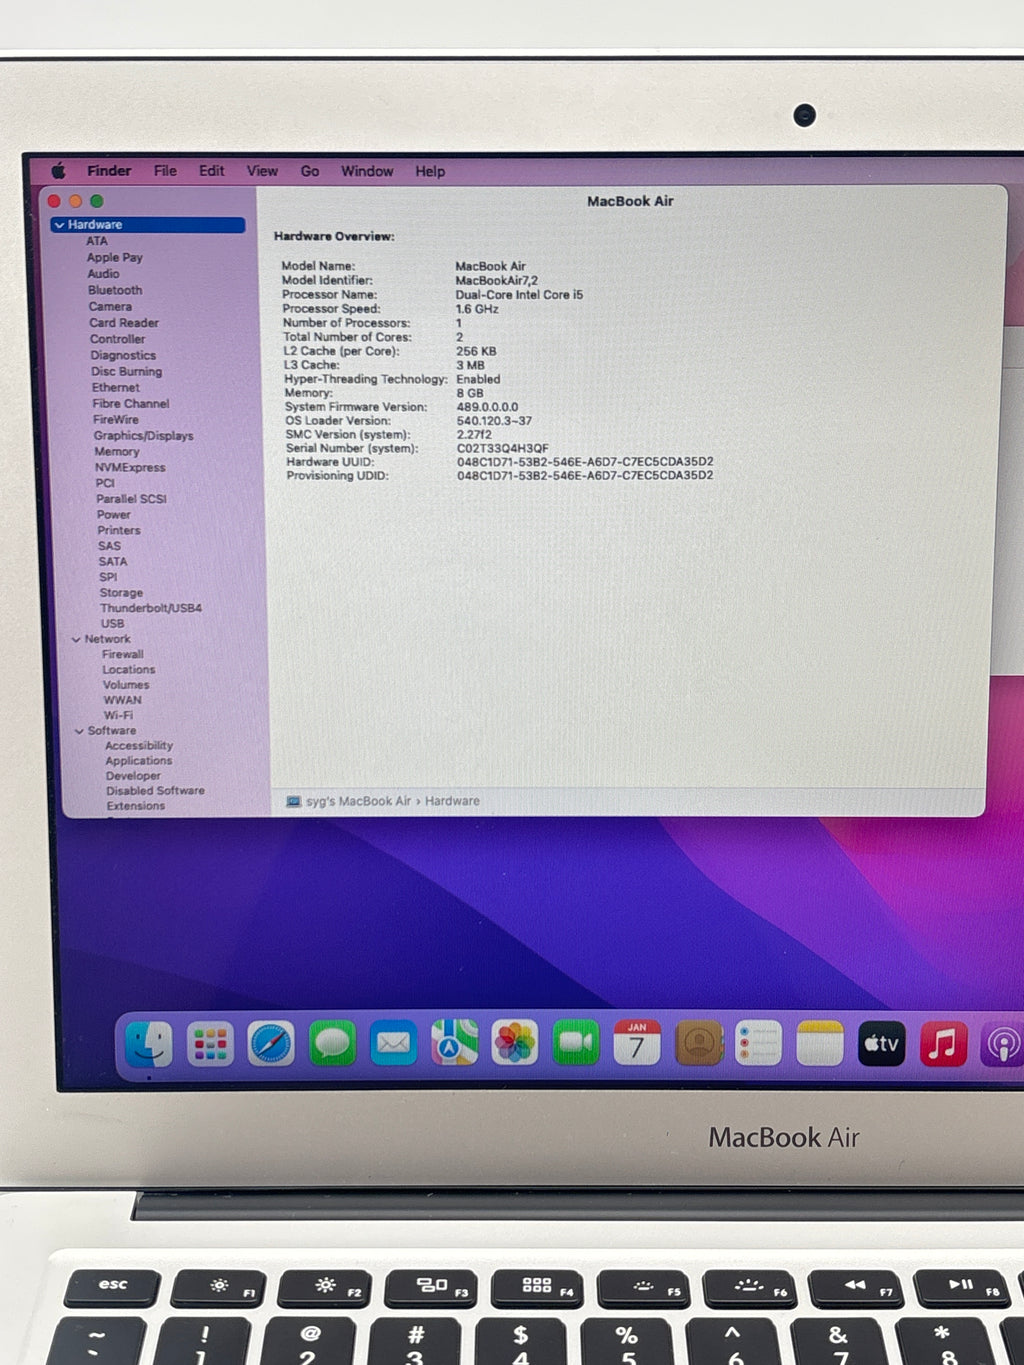Viewport: 1024px width, 1365px height.
Task: Collapse the Software section chevron
Action: coord(79,731)
